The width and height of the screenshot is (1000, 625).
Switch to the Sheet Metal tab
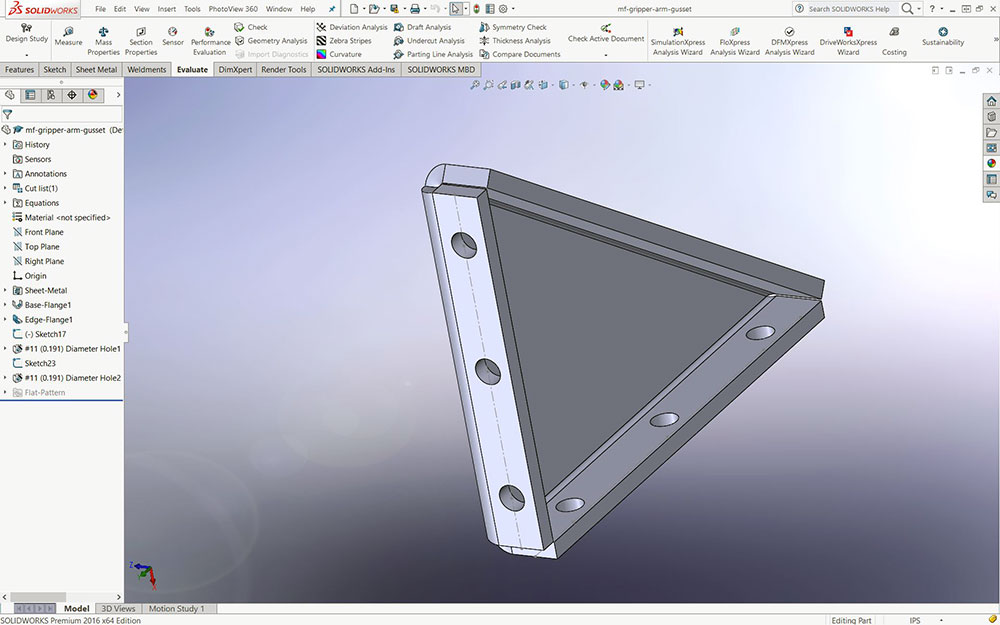click(96, 70)
